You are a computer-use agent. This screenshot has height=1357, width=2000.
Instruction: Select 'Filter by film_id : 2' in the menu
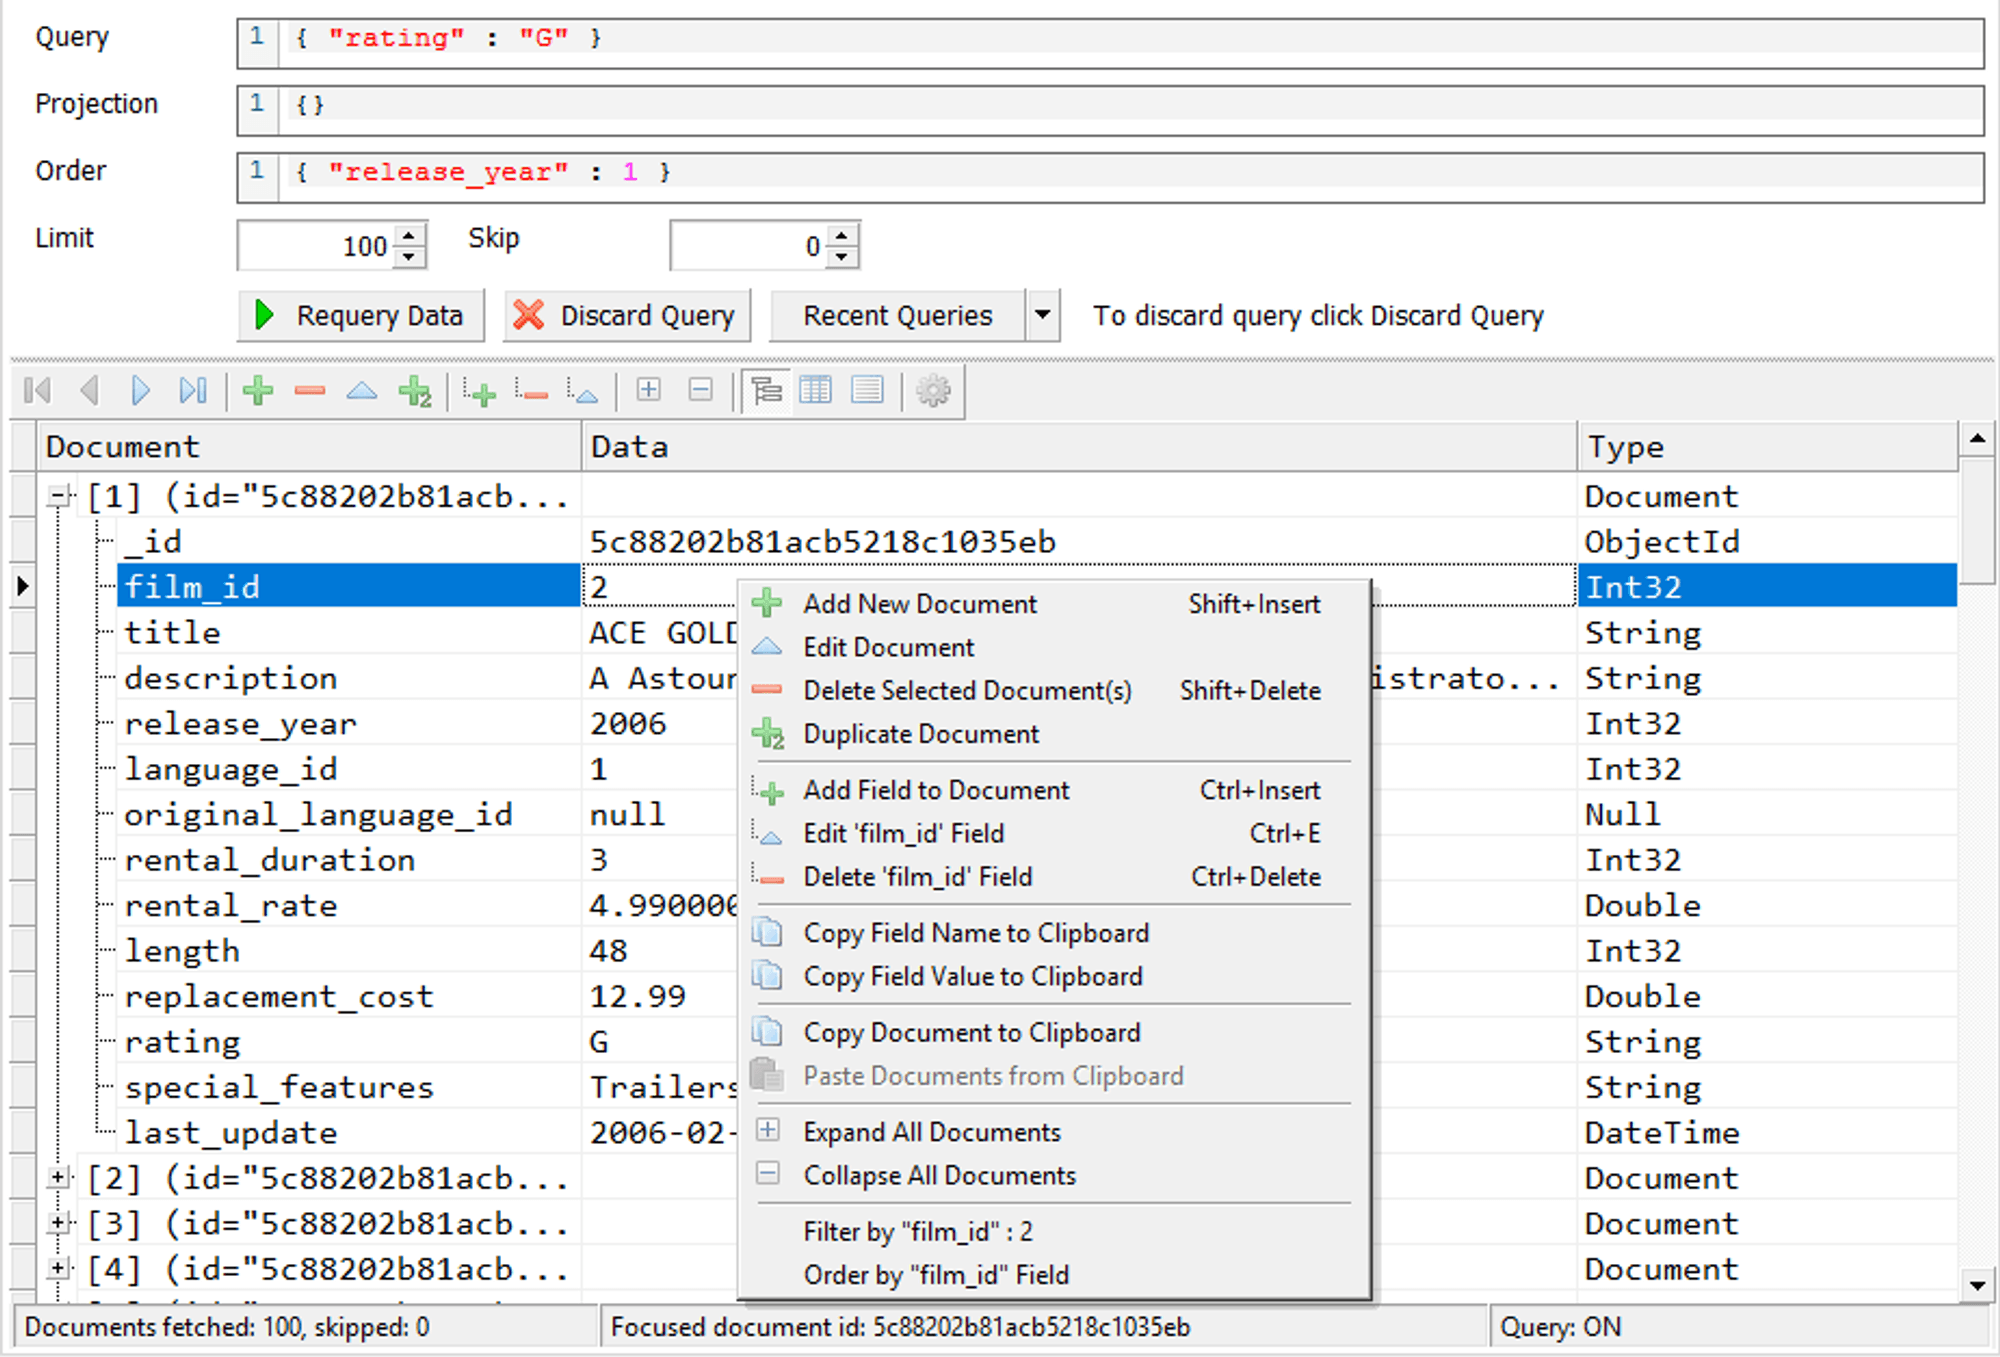pos(919,1231)
